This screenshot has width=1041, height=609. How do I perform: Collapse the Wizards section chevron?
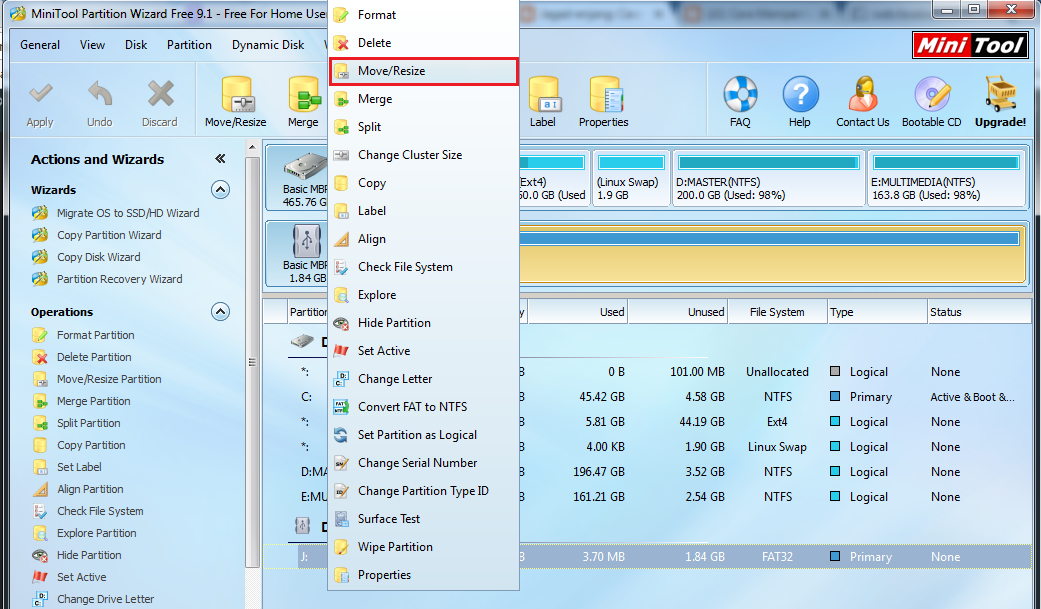(220, 190)
